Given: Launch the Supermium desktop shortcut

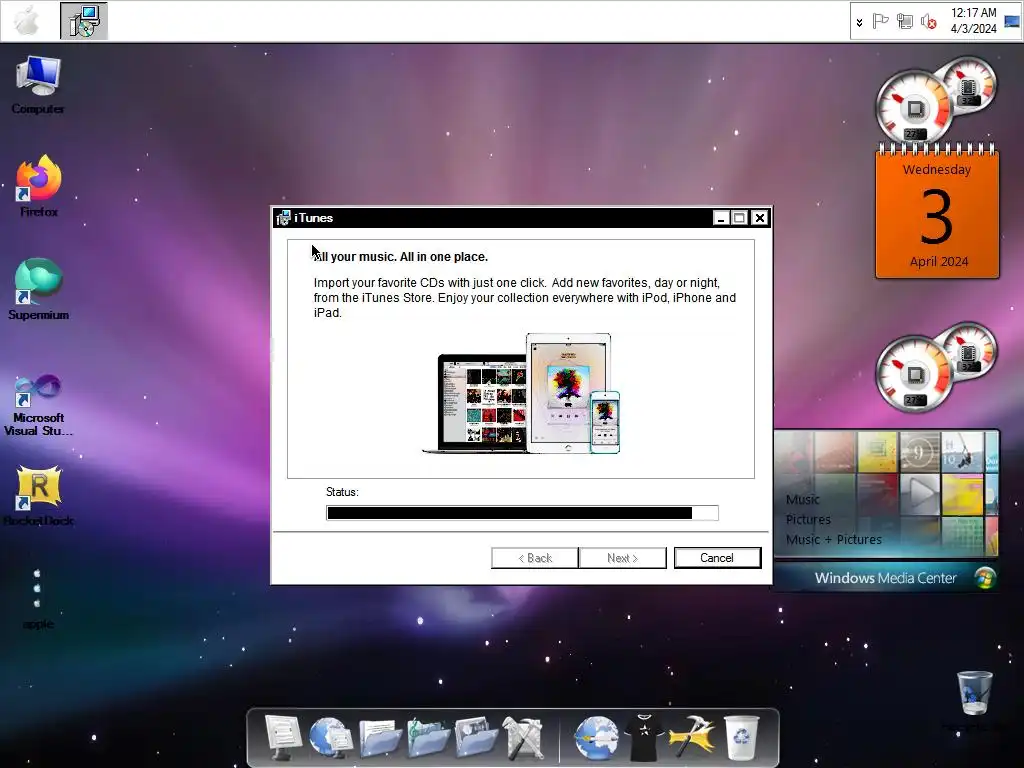Looking at the screenshot, I should [x=39, y=289].
